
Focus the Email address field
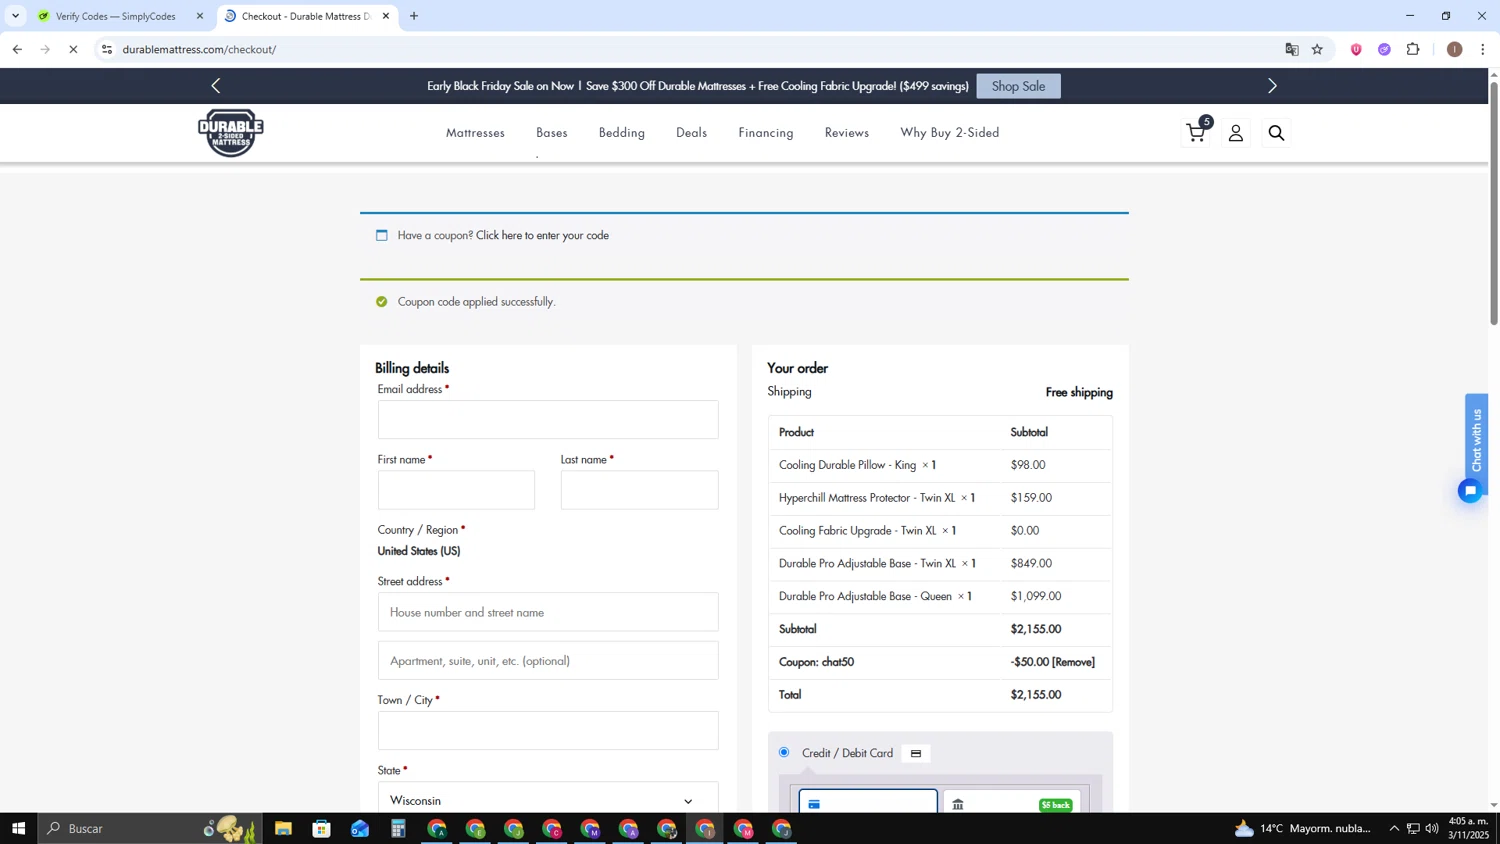click(x=548, y=420)
